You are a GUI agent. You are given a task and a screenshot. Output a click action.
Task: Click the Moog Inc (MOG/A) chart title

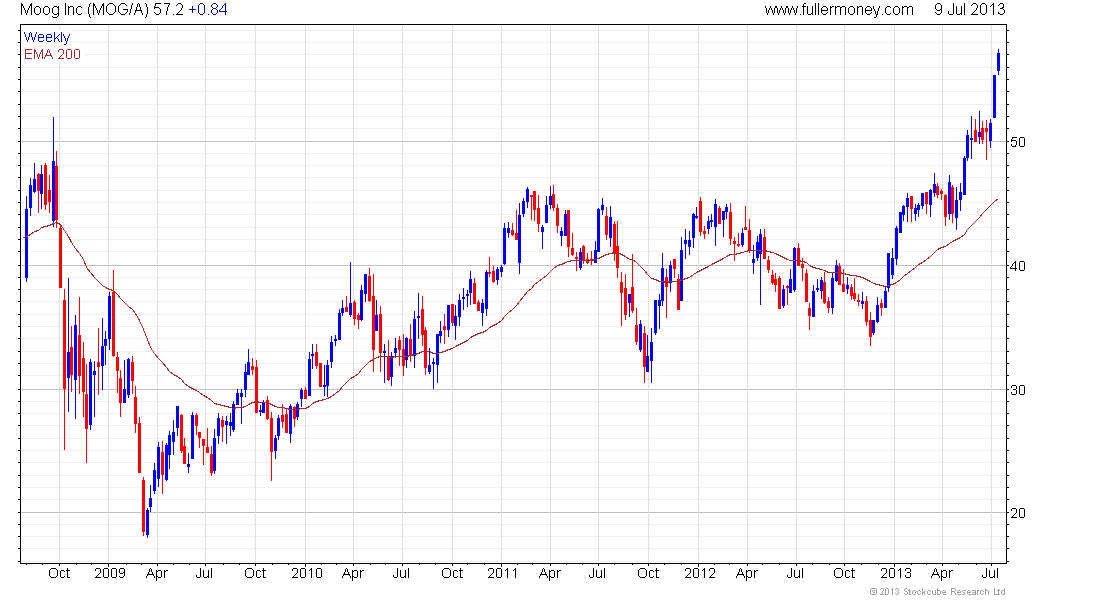click(x=84, y=10)
